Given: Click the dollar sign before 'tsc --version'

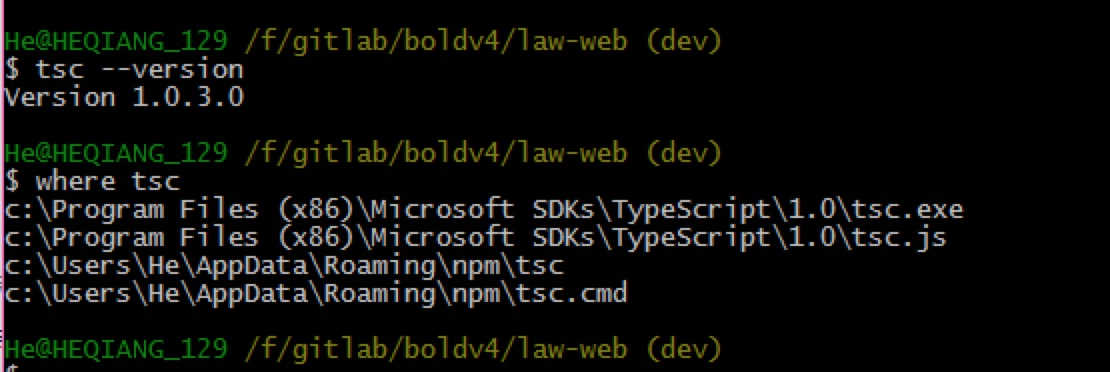Looking at the screenshot, I should pyautogui.click(x=12, y=69).
